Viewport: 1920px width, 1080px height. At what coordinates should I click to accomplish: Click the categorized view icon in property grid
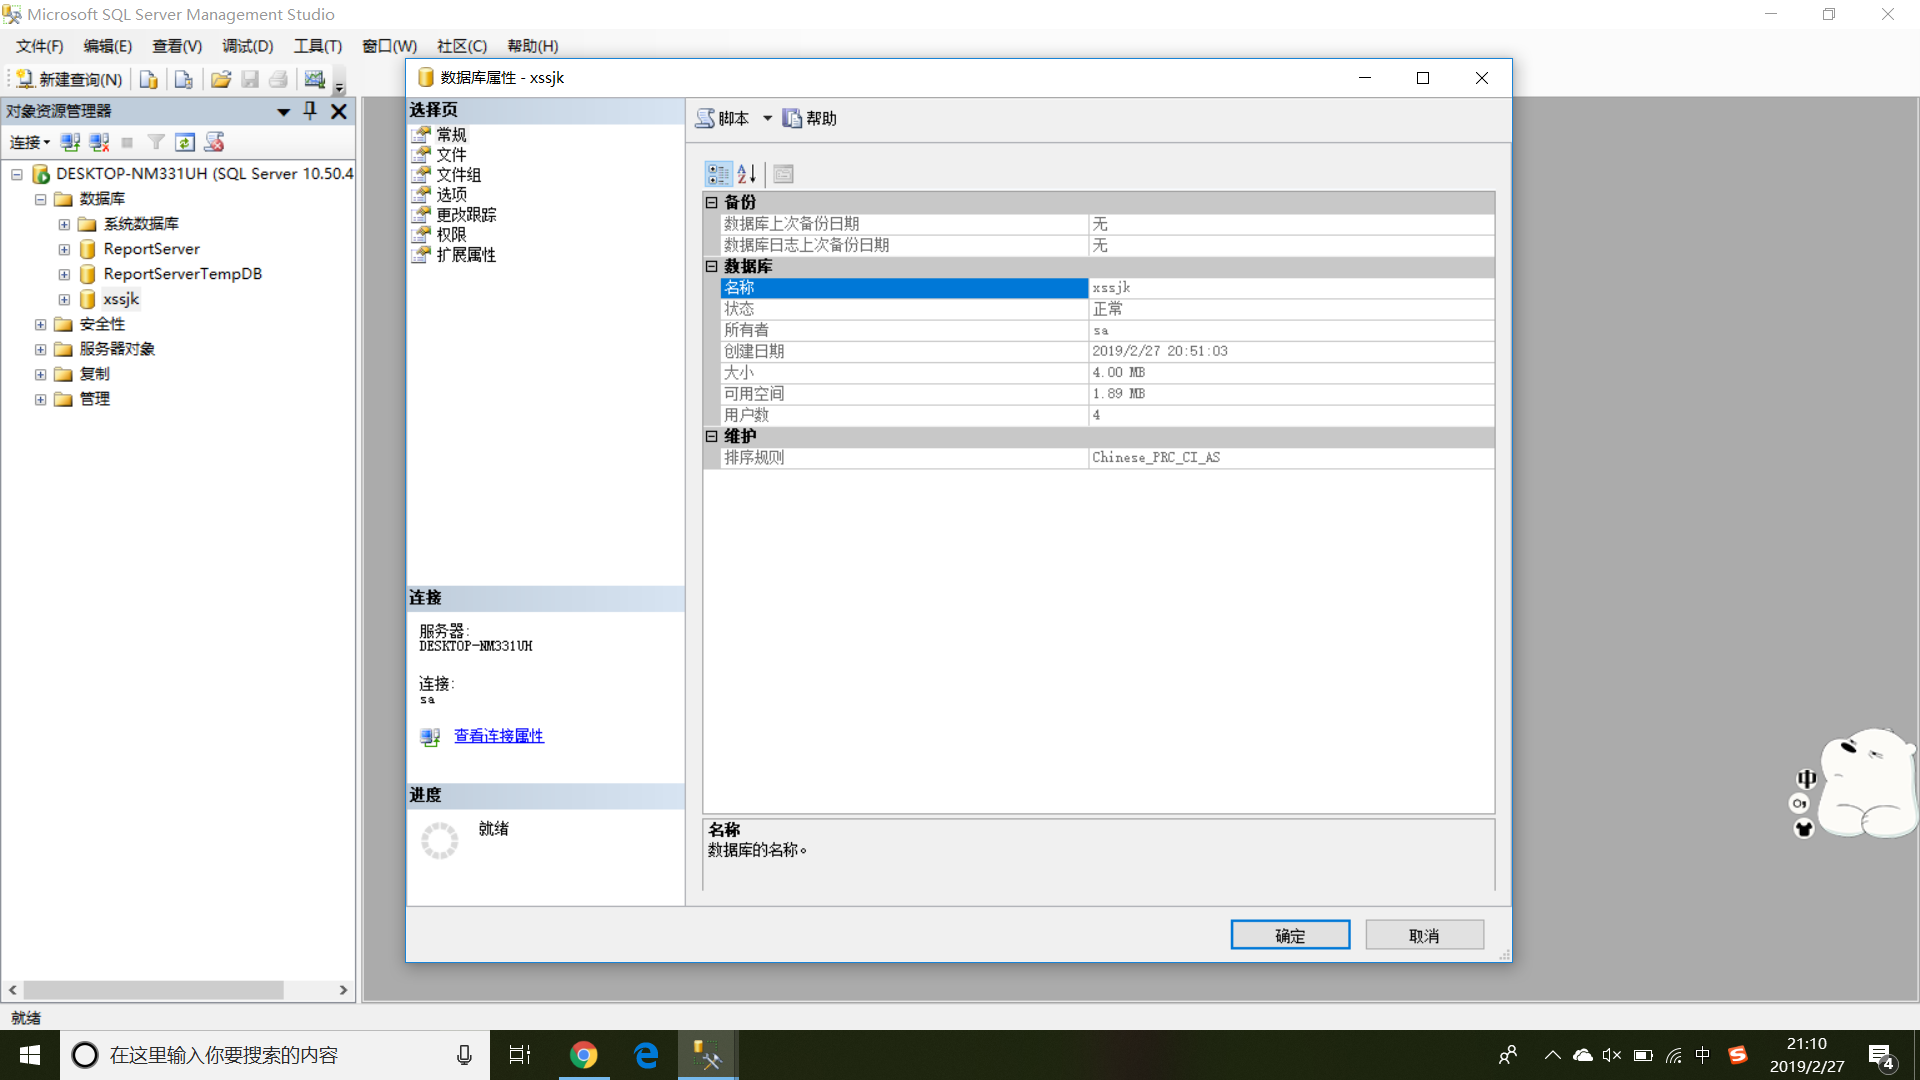718,174
